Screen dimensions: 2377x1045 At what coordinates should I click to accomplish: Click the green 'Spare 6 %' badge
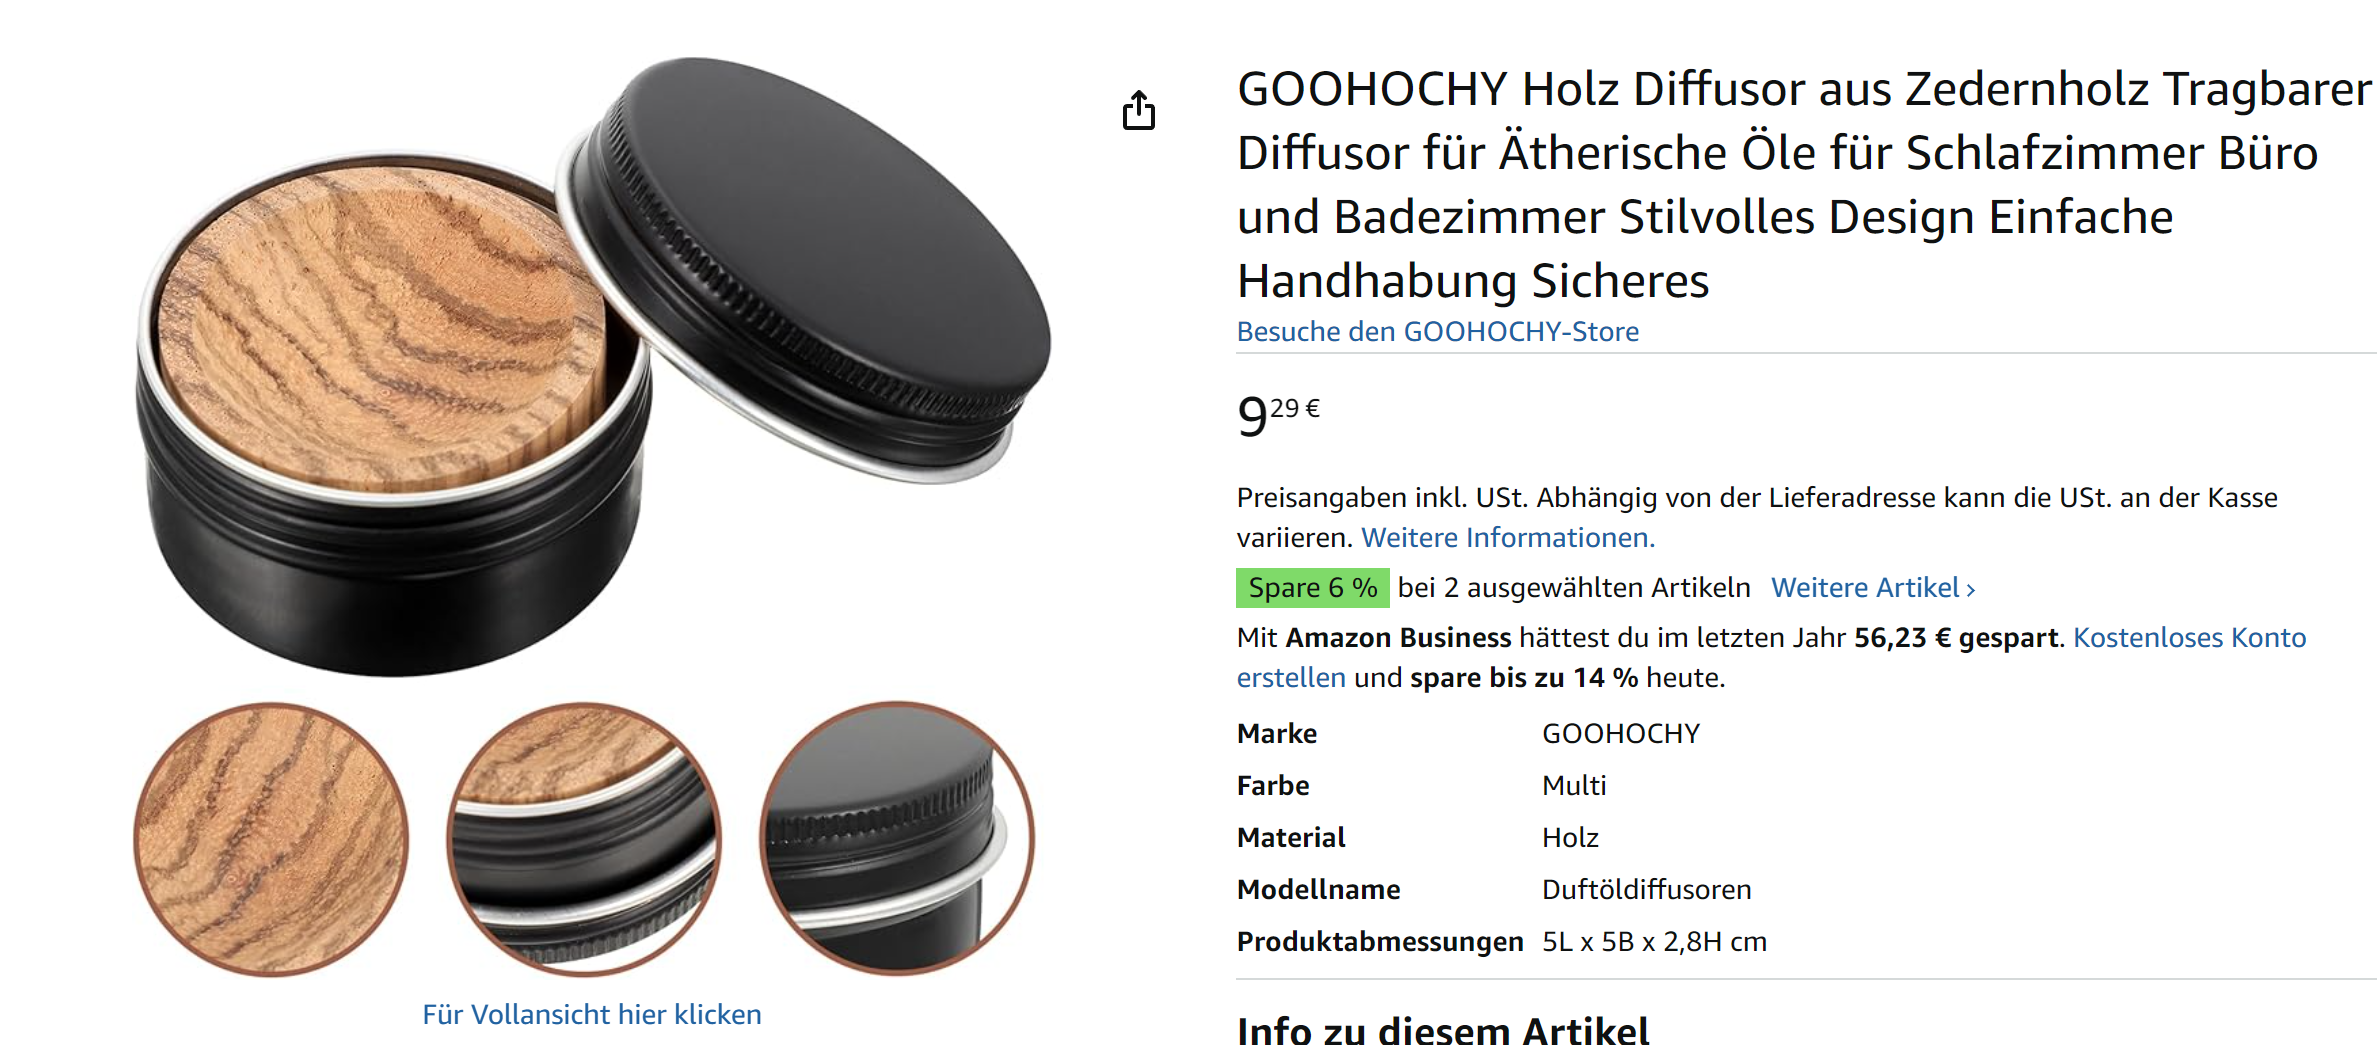[x=1312, y=588]
